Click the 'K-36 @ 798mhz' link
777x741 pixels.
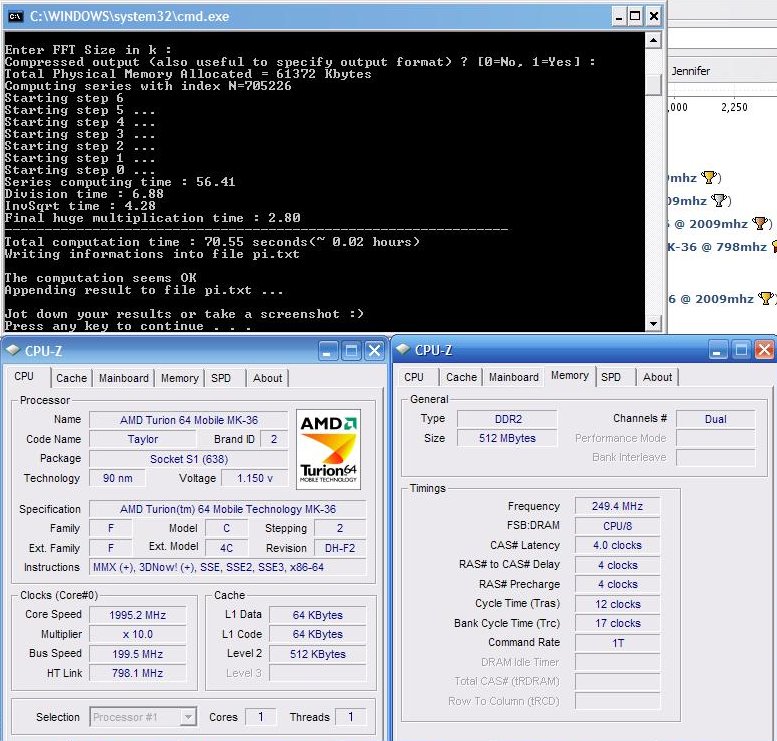(x=717, y=246)
